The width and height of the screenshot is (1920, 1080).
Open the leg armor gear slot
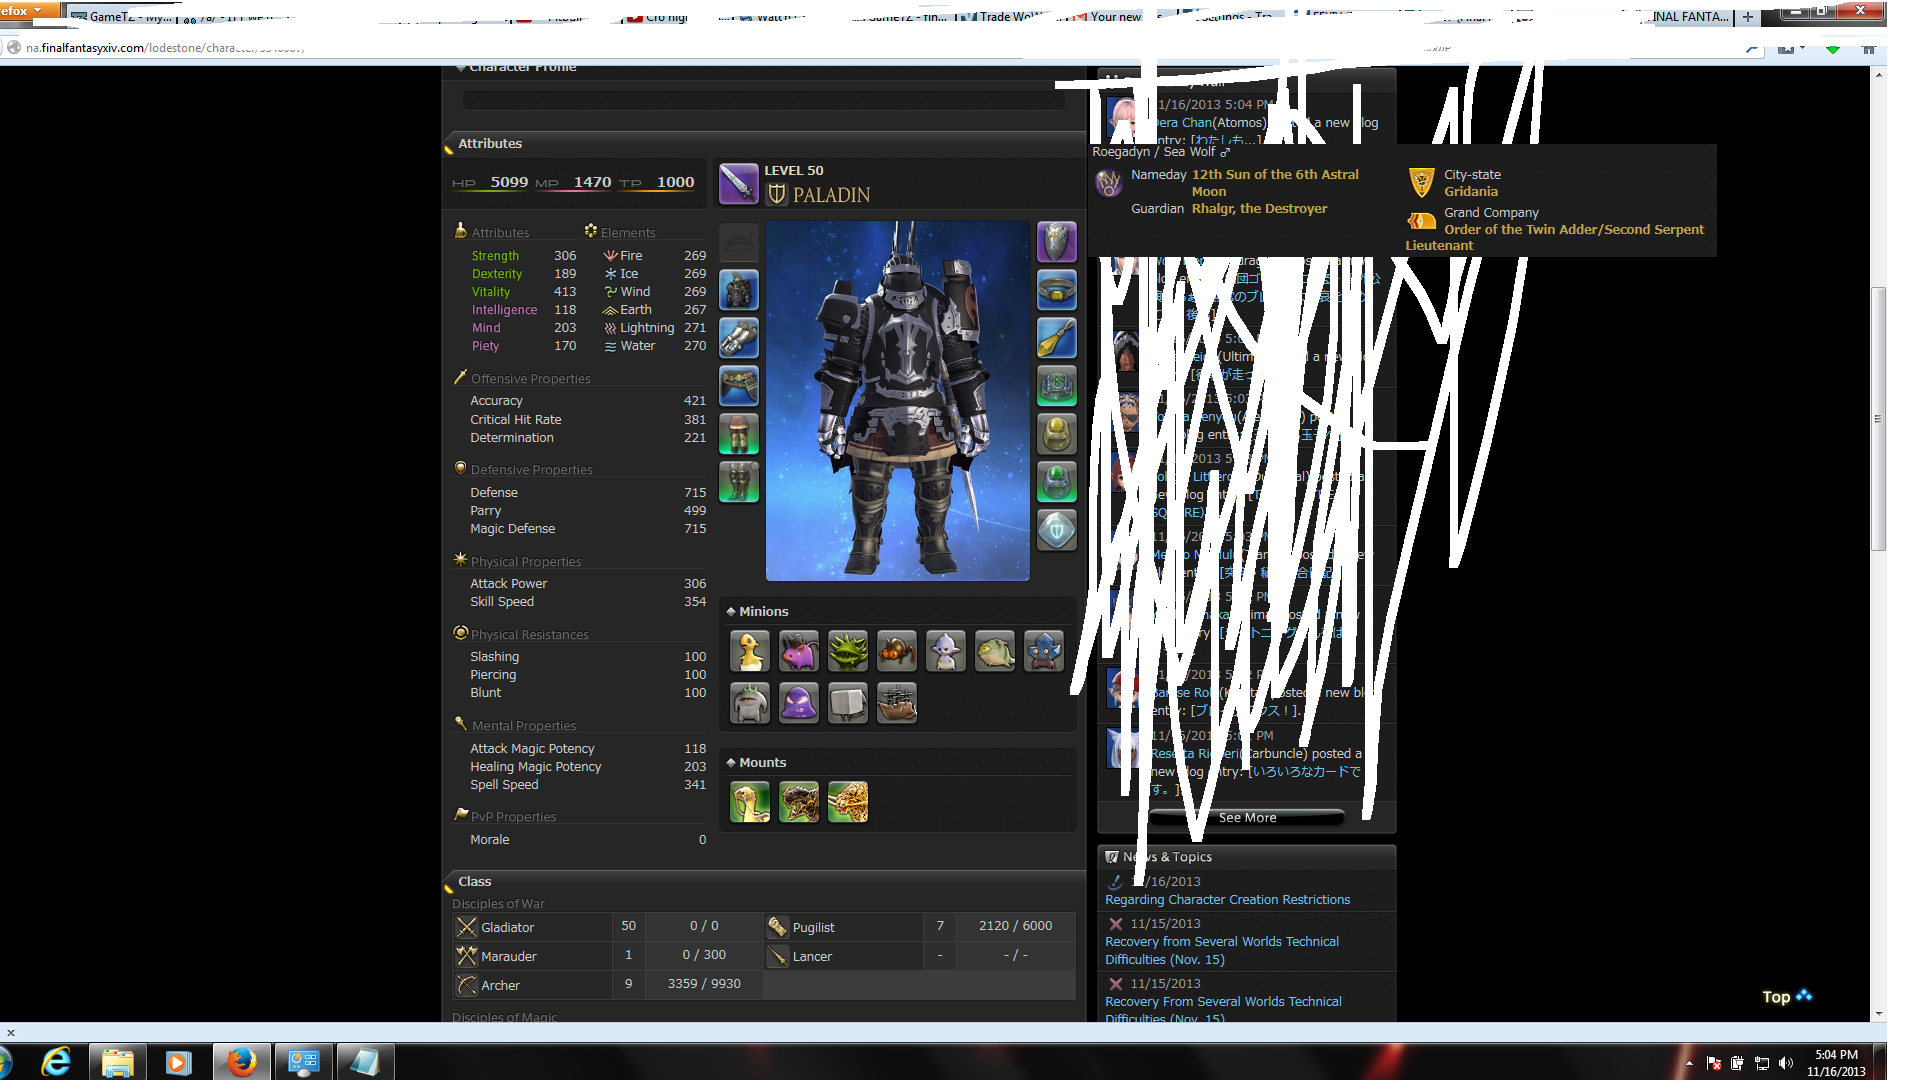click(739, 434)
